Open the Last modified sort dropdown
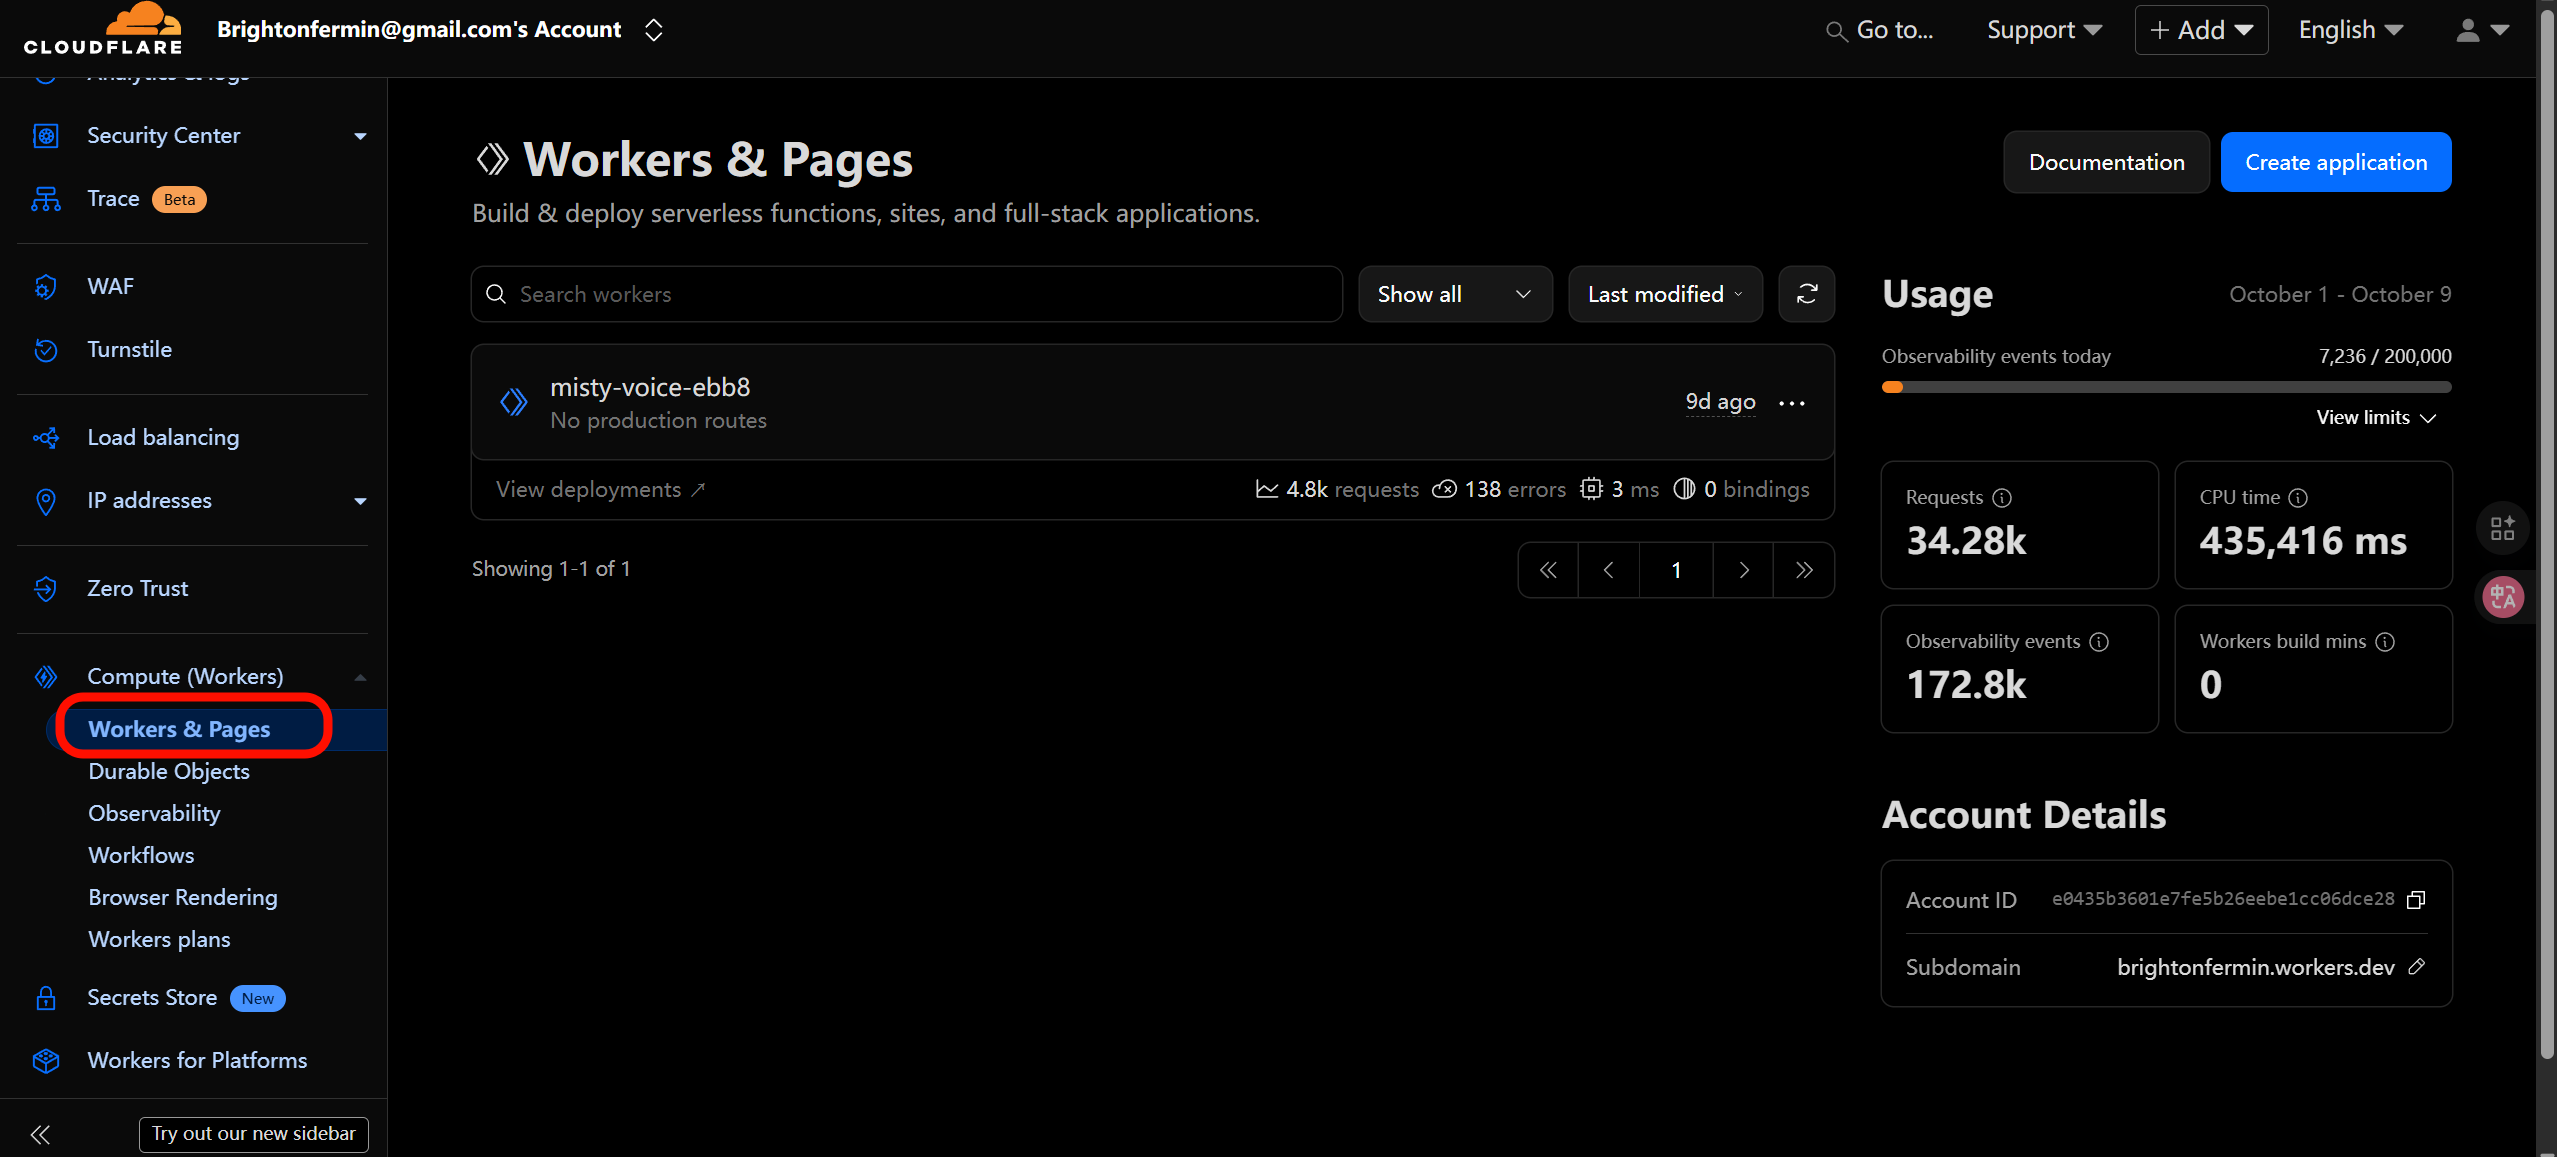 coord(1664,294)
